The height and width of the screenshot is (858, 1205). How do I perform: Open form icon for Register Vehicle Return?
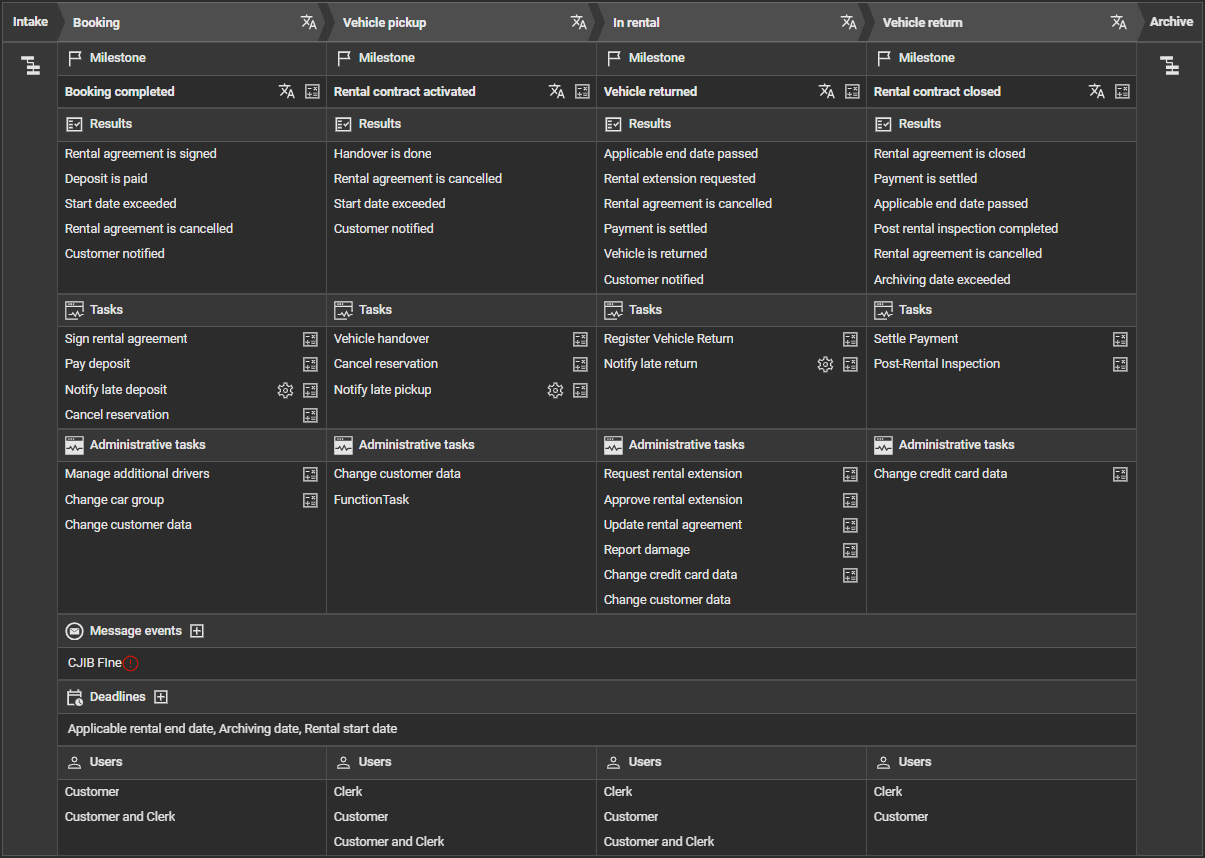[x=850, y=339]
